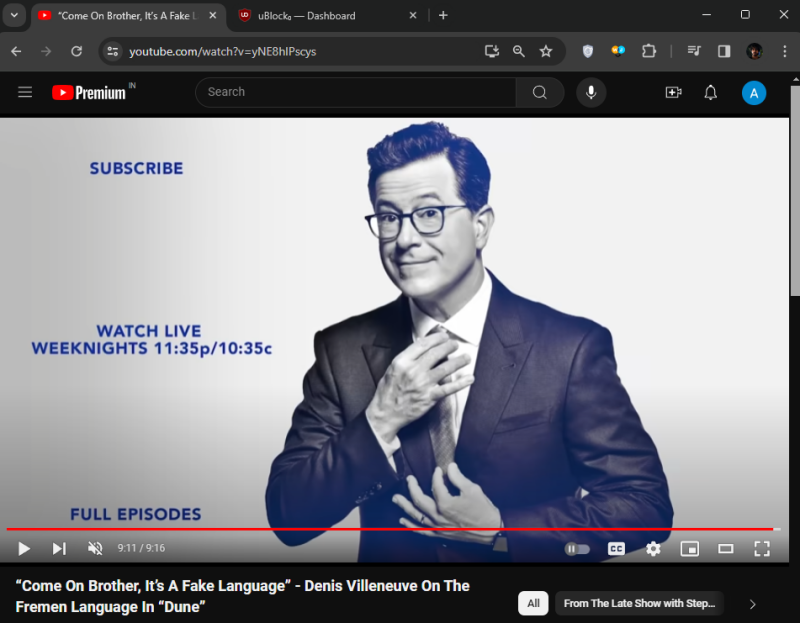Click the video title "Come On Brother"
The height and width of the screenshot is (623, 800).
point(242,596)
